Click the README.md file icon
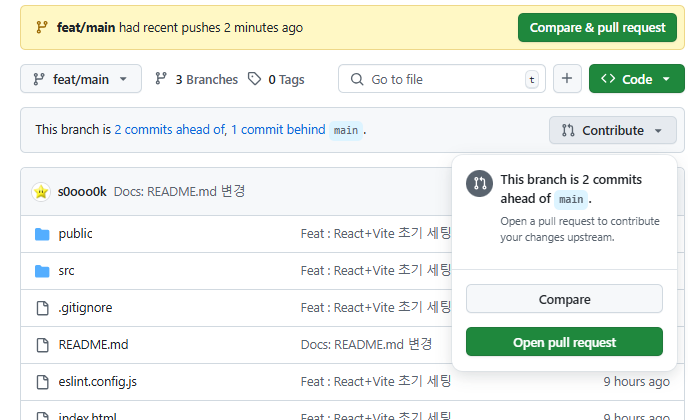Viewport: 688px width, 420px height. coord(43,345)
